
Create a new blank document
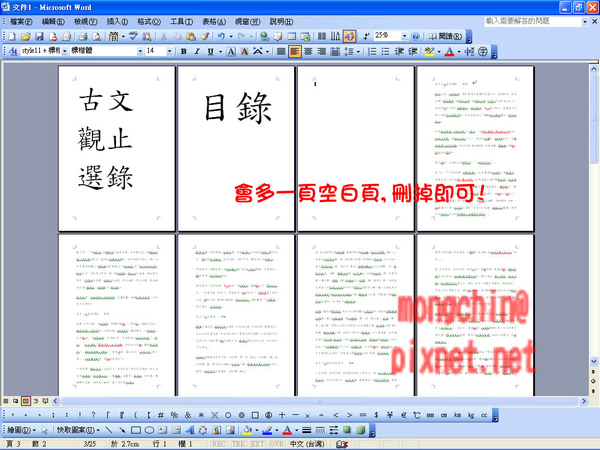click(x=11, y=36)
